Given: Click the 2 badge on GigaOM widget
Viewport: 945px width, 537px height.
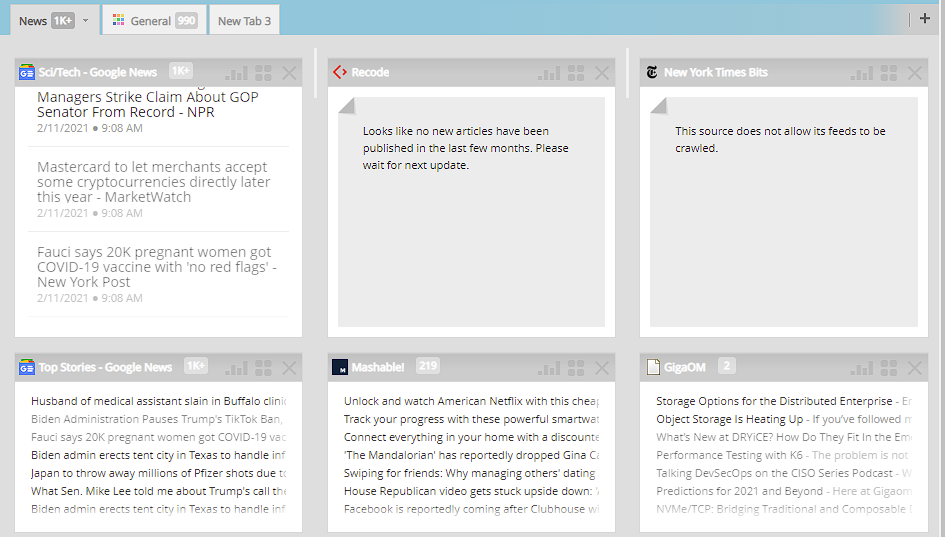Looking at the screenshot, I should pos(727,365).
